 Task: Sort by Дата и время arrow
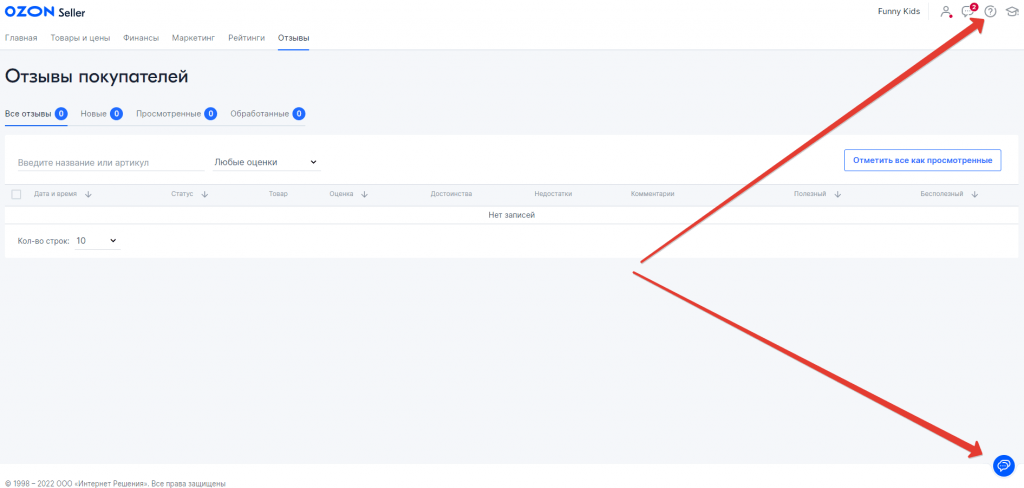(88, 194)
